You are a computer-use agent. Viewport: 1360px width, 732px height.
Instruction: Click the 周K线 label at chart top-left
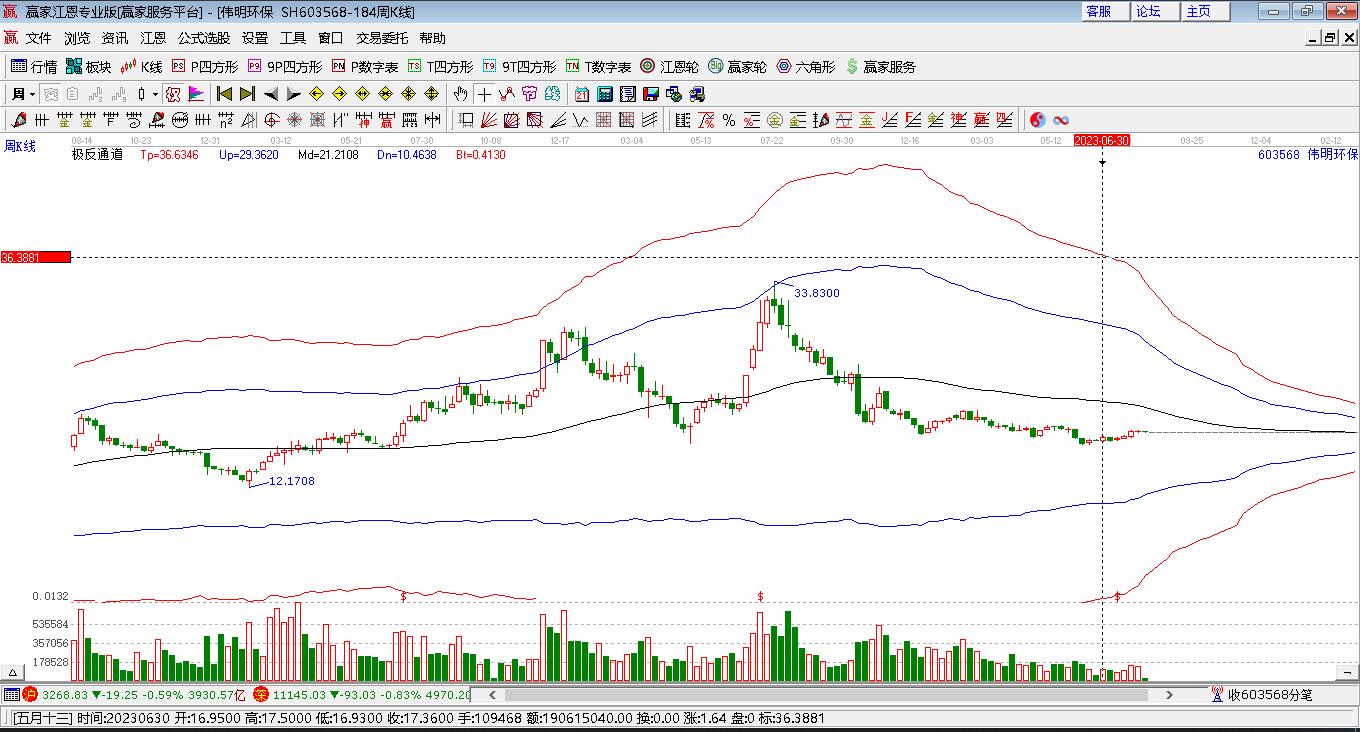tap(20, 147)
